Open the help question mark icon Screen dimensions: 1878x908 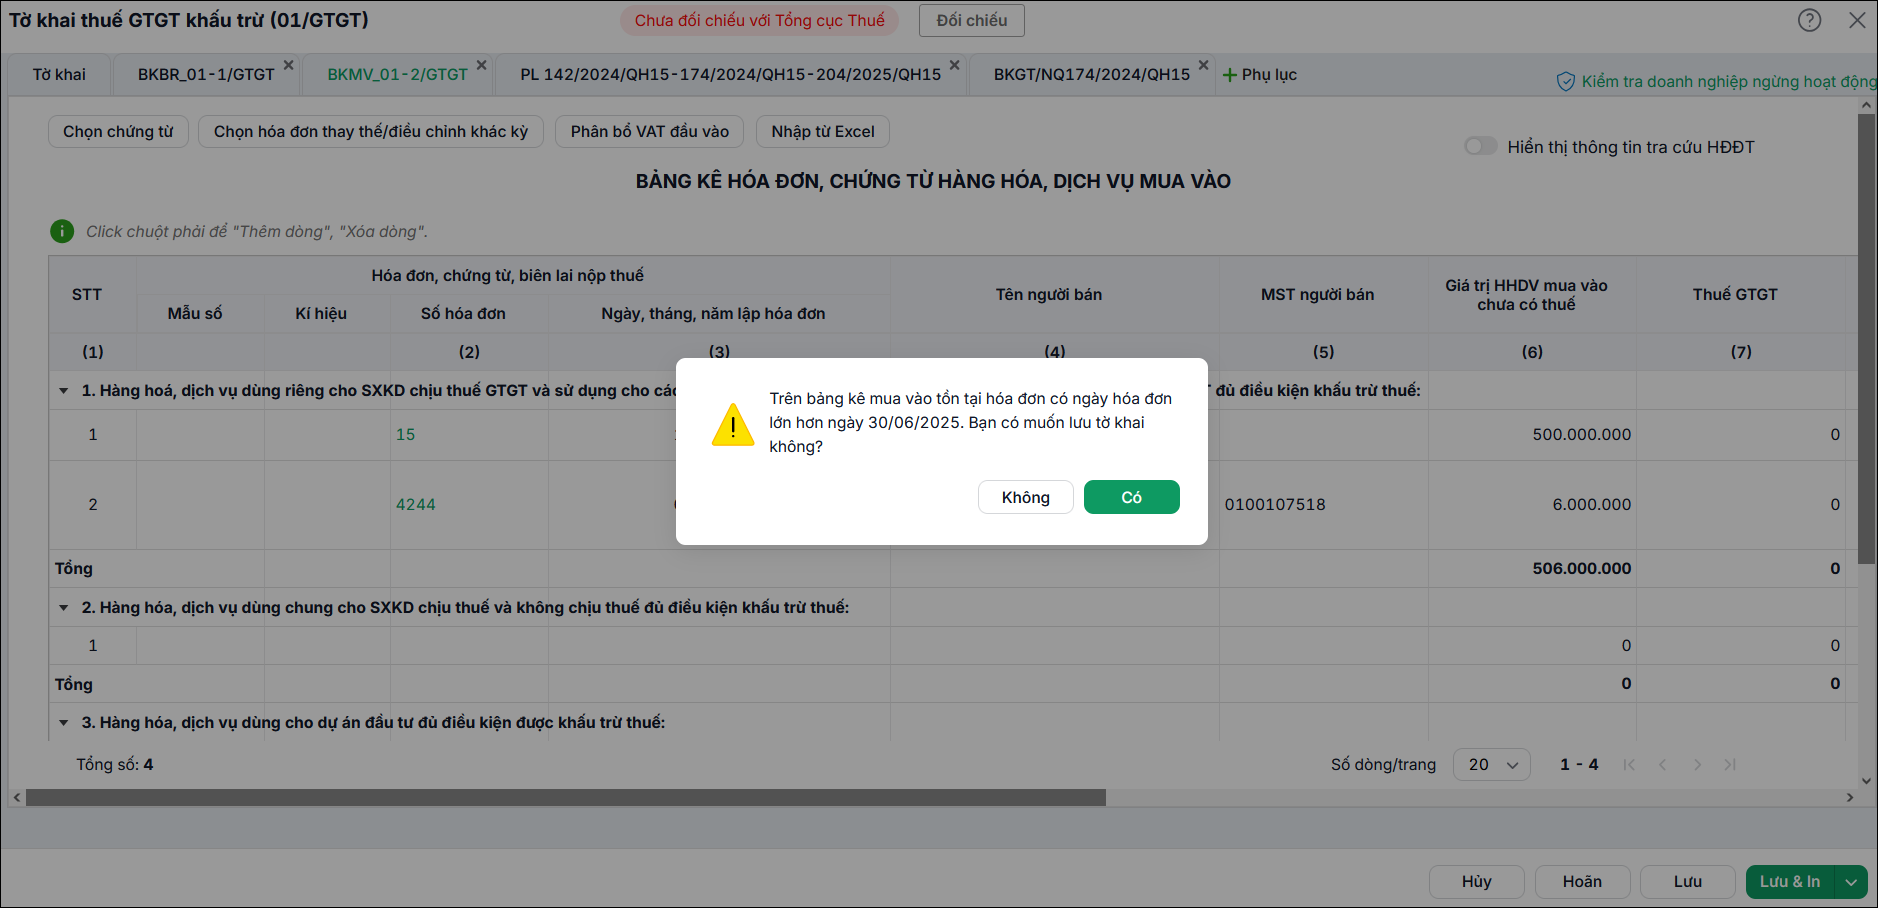(x=1809, y=20)
